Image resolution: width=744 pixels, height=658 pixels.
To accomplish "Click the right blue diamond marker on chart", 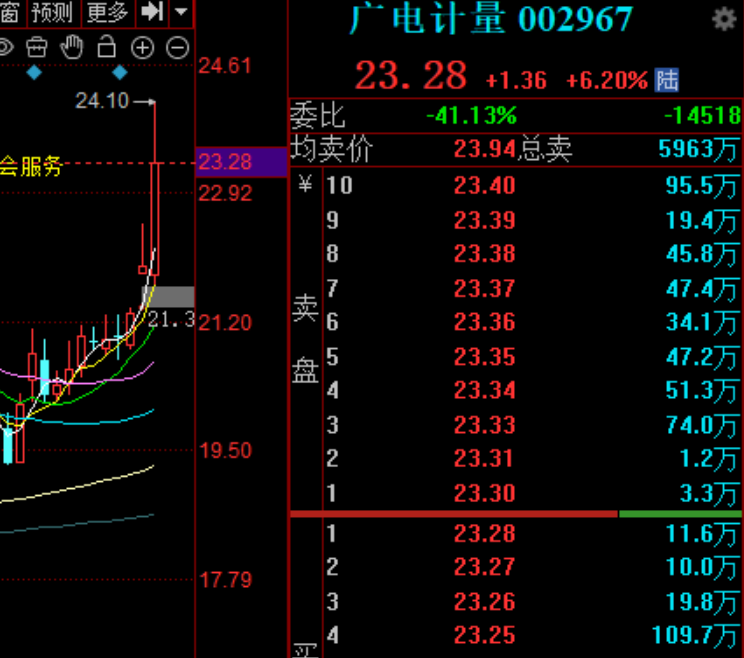I will [x=120, y=73].
